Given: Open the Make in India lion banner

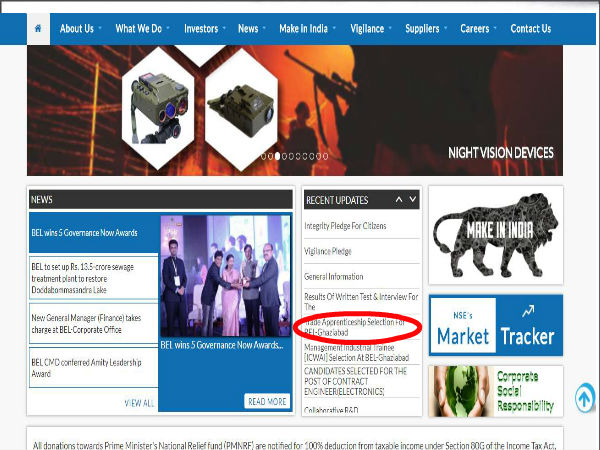Looking at the screenshot, I should click(496, 235).
